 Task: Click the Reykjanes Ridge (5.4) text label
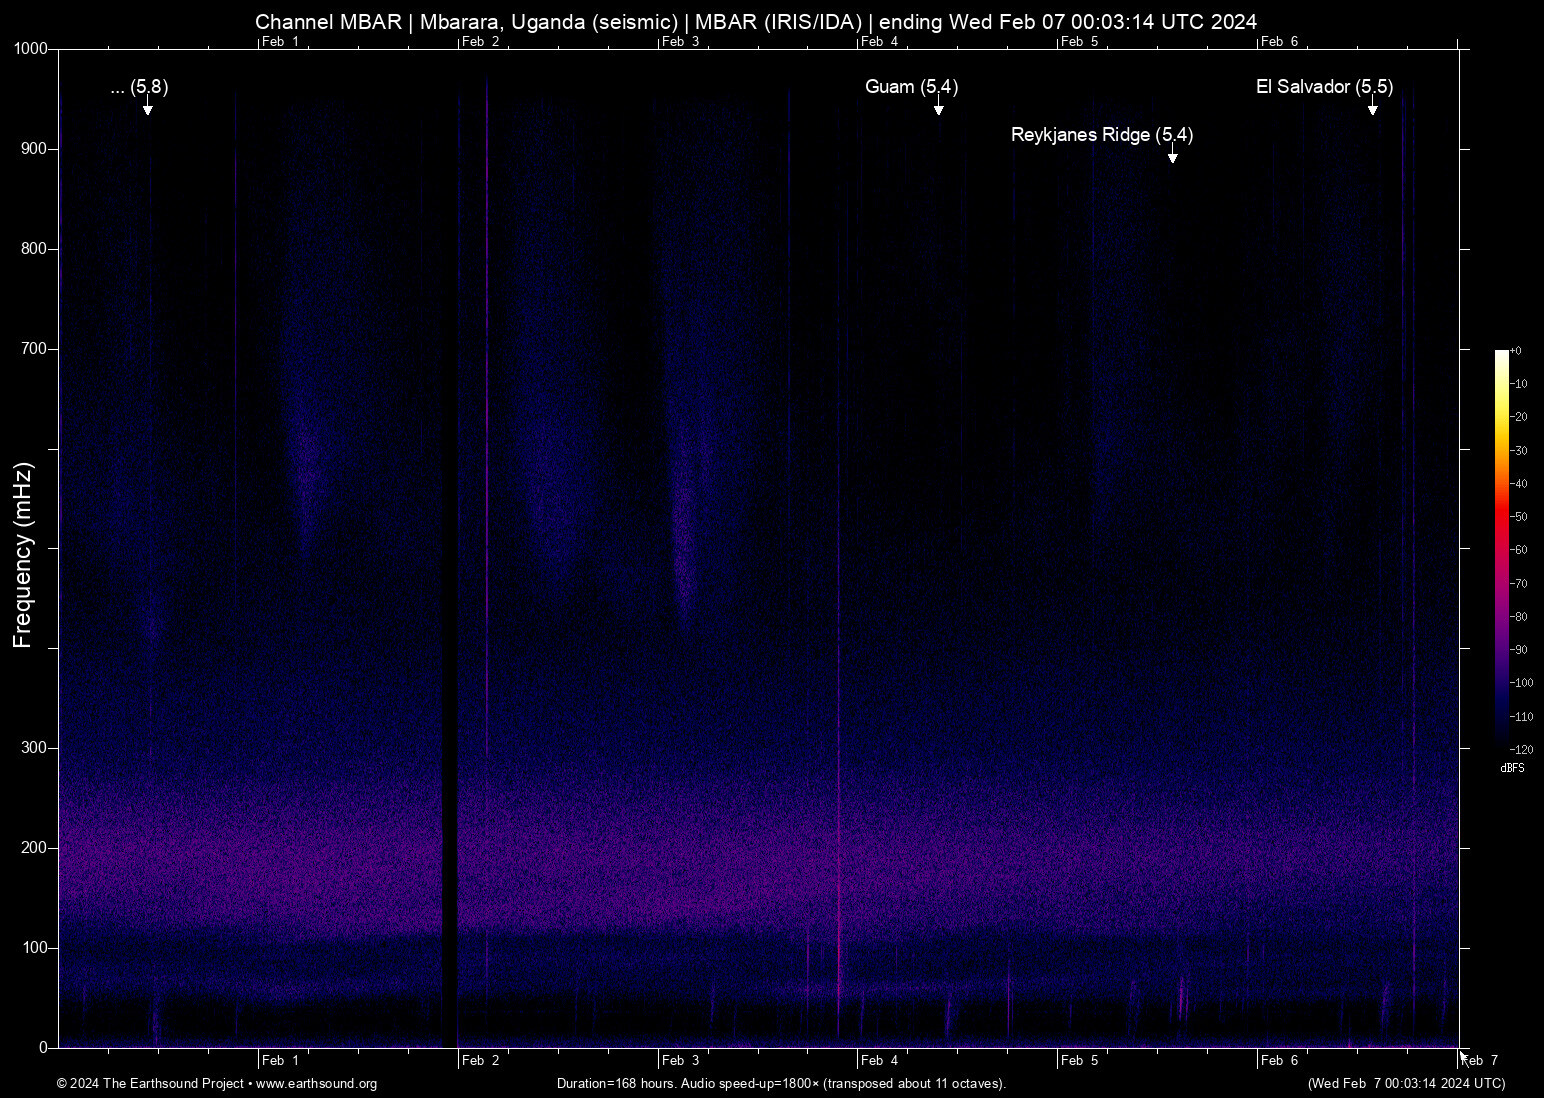click(1101, 135)
